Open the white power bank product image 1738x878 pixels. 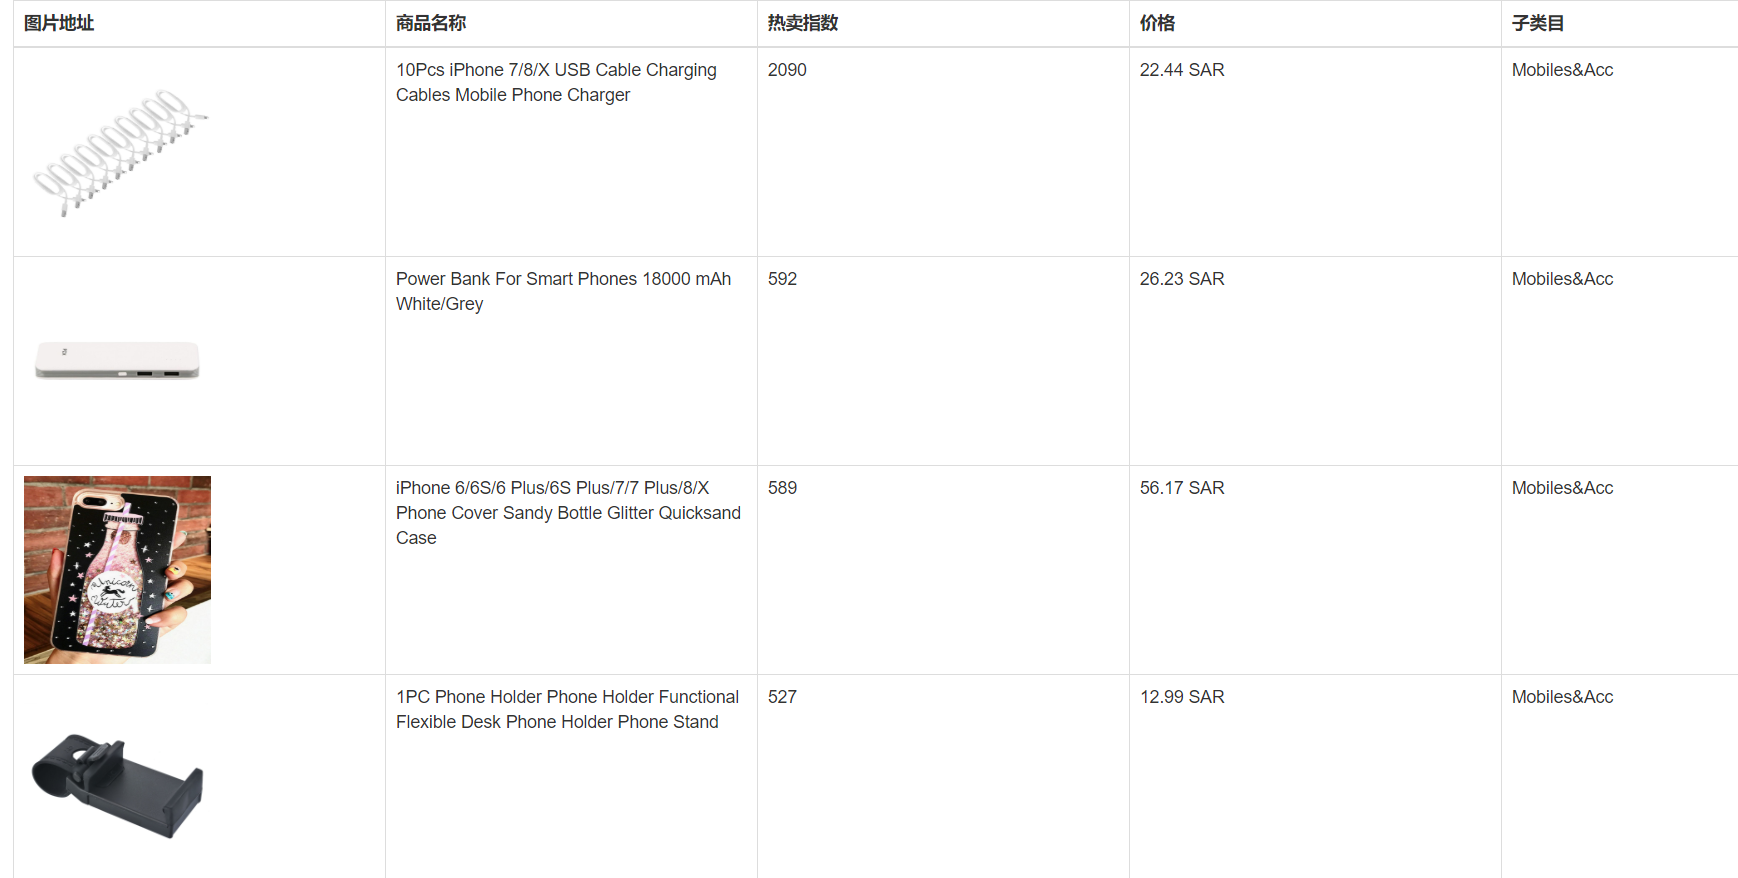point(118,361)
